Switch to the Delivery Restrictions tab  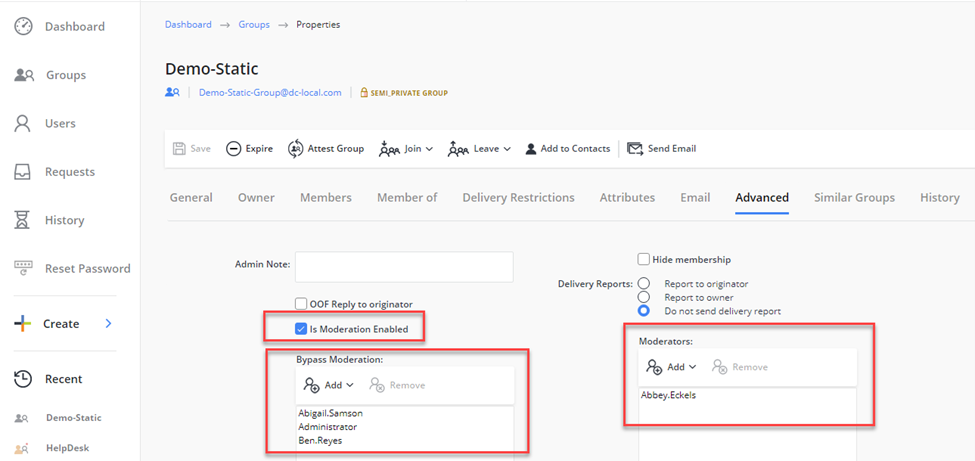click(518, 198)
